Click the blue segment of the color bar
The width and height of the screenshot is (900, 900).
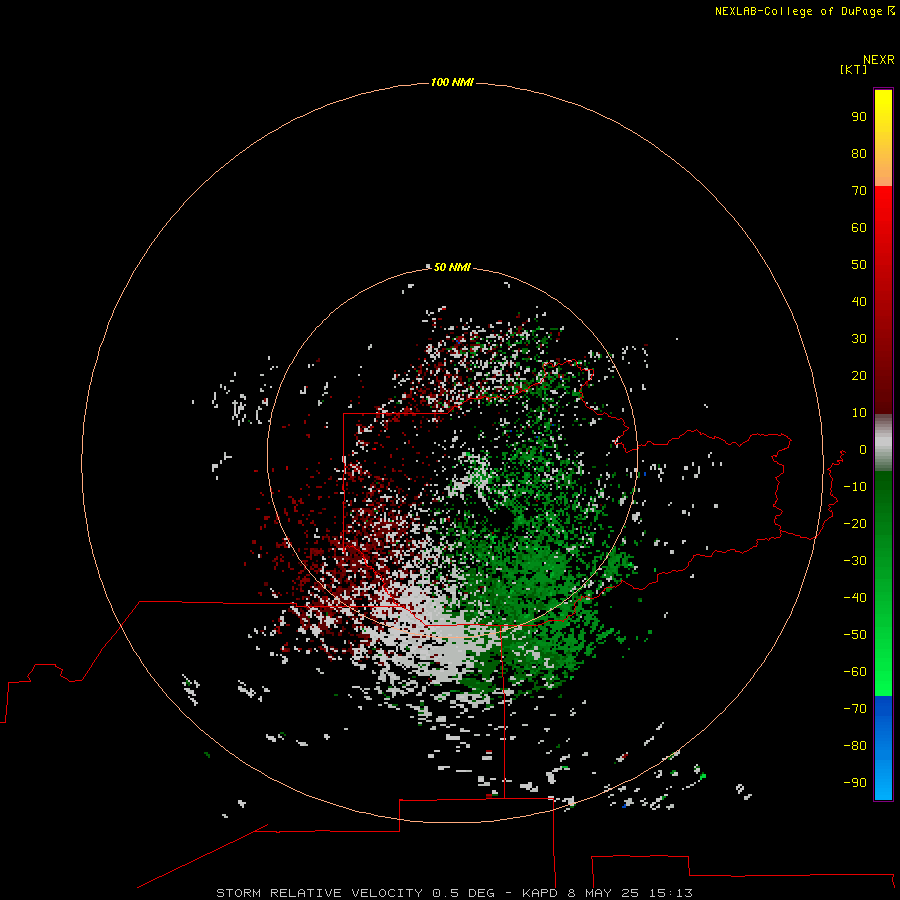(x=883, y=748)
